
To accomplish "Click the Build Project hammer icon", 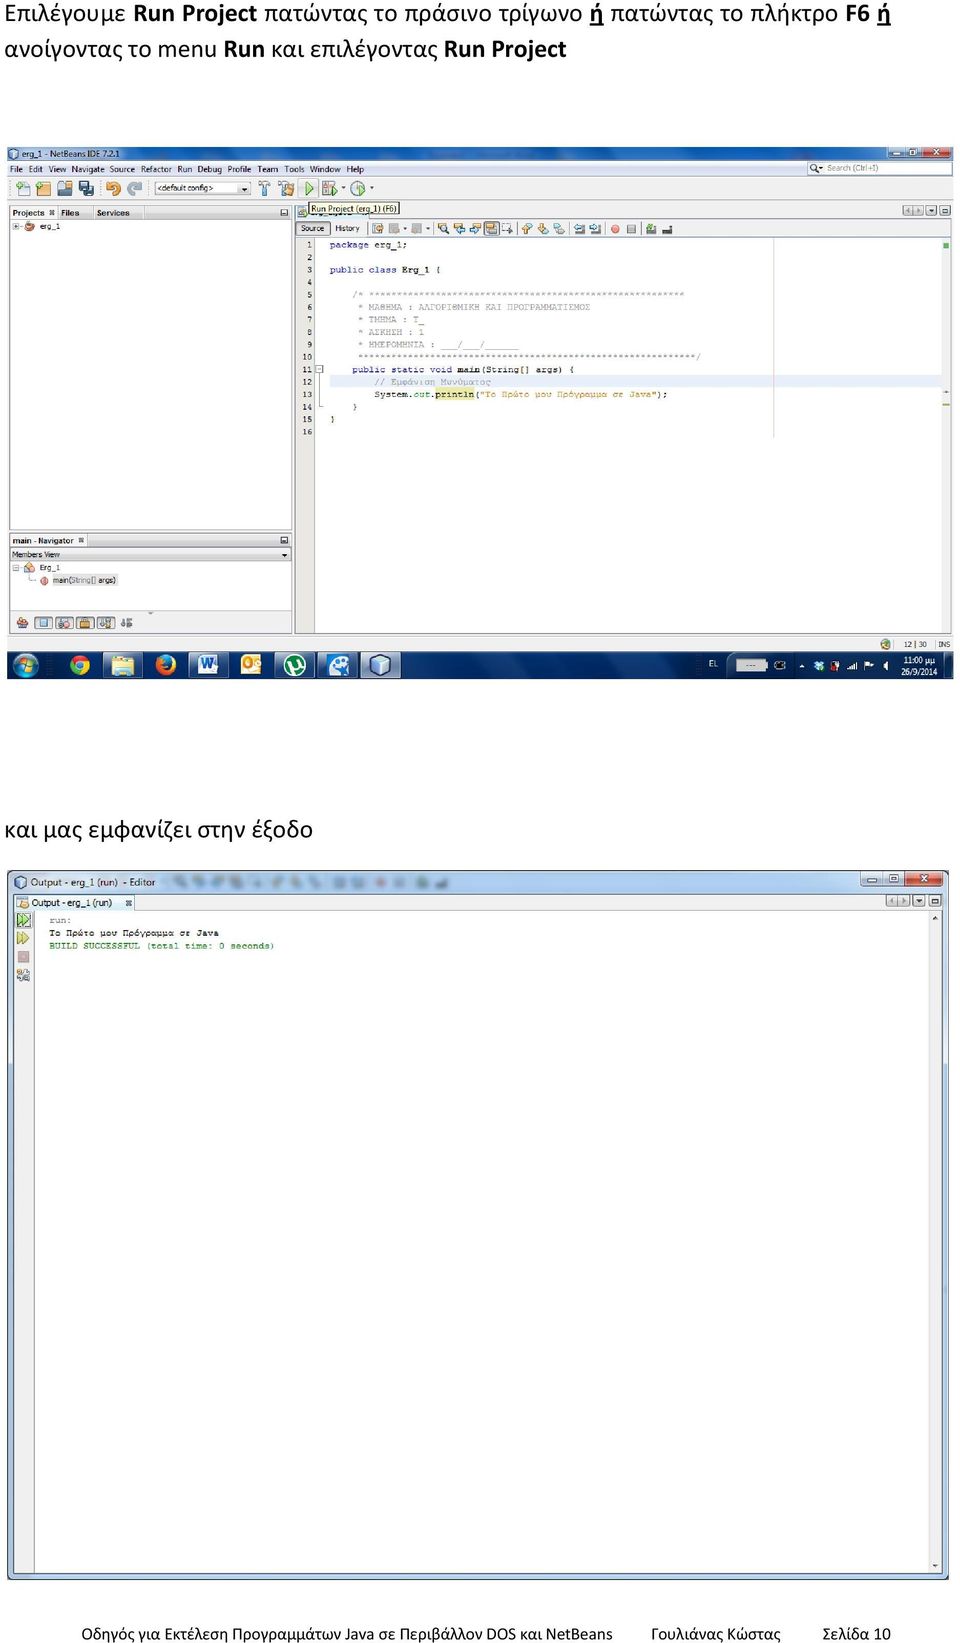I will pyautogui.click(x=264, y=188).
